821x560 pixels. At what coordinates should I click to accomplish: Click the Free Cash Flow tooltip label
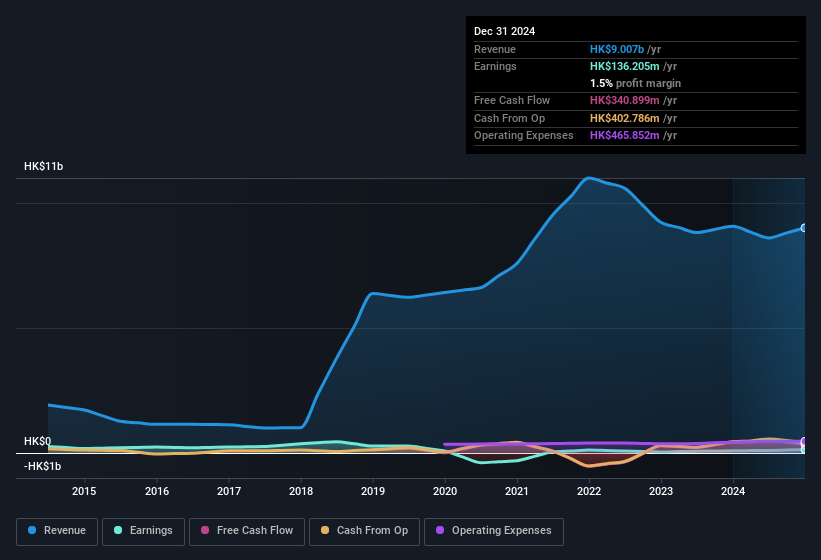pyautogui.click(x=512, y=100)
